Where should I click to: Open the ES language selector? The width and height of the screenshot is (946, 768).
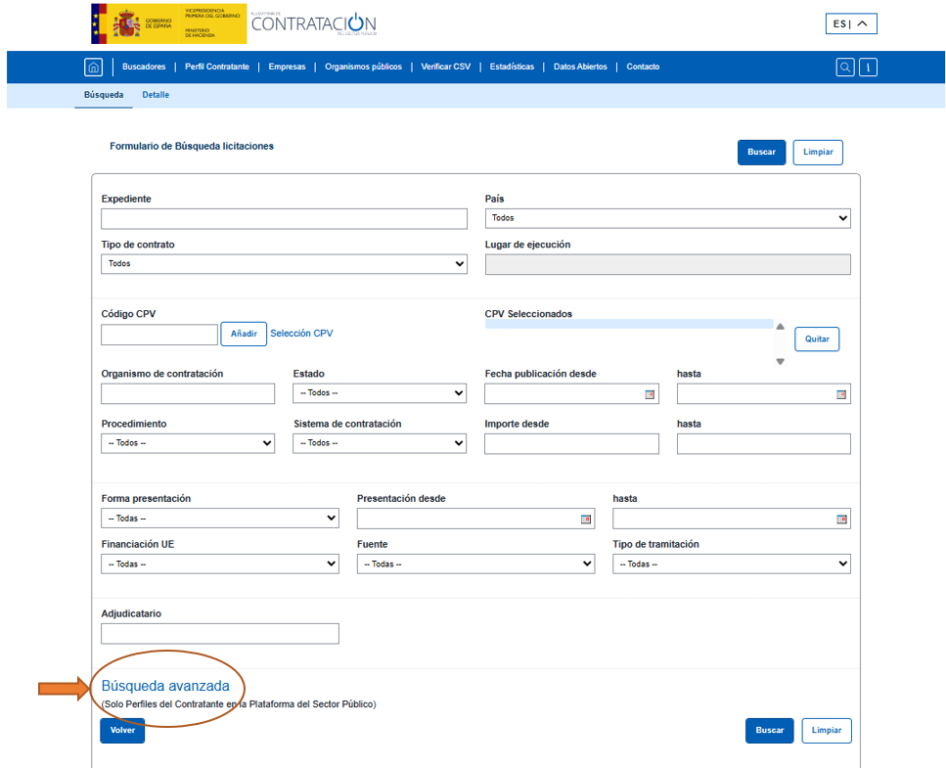coord(852,24)
